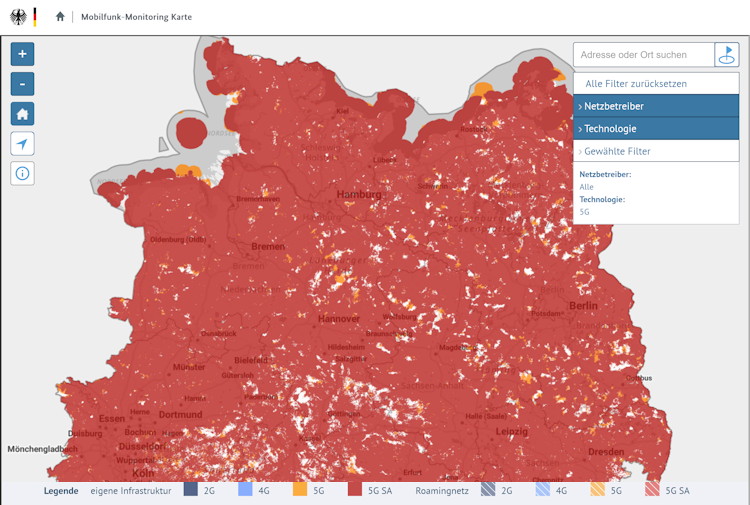Reset all filters with Alle Filter zurücksetzen
Screen dimensions: 750x505
(x=636, y=84)
